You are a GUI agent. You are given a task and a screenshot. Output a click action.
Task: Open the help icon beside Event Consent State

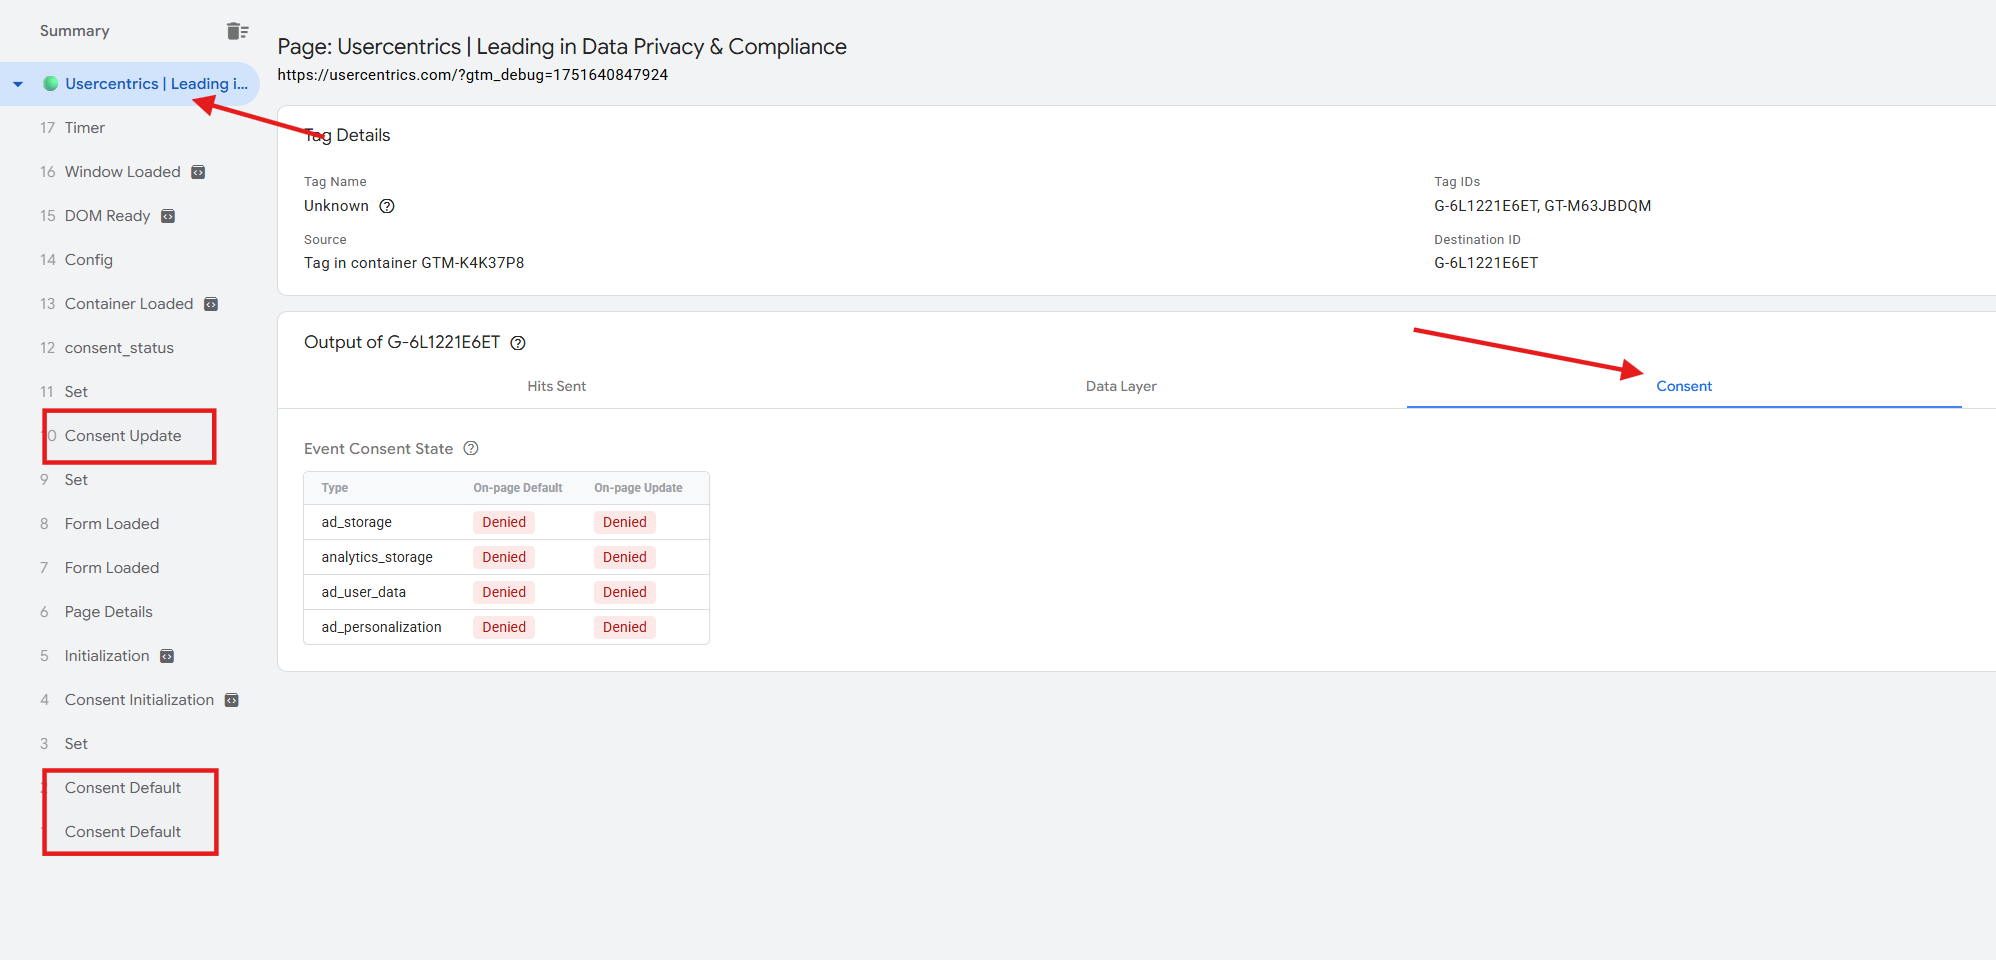coord(471,448)
